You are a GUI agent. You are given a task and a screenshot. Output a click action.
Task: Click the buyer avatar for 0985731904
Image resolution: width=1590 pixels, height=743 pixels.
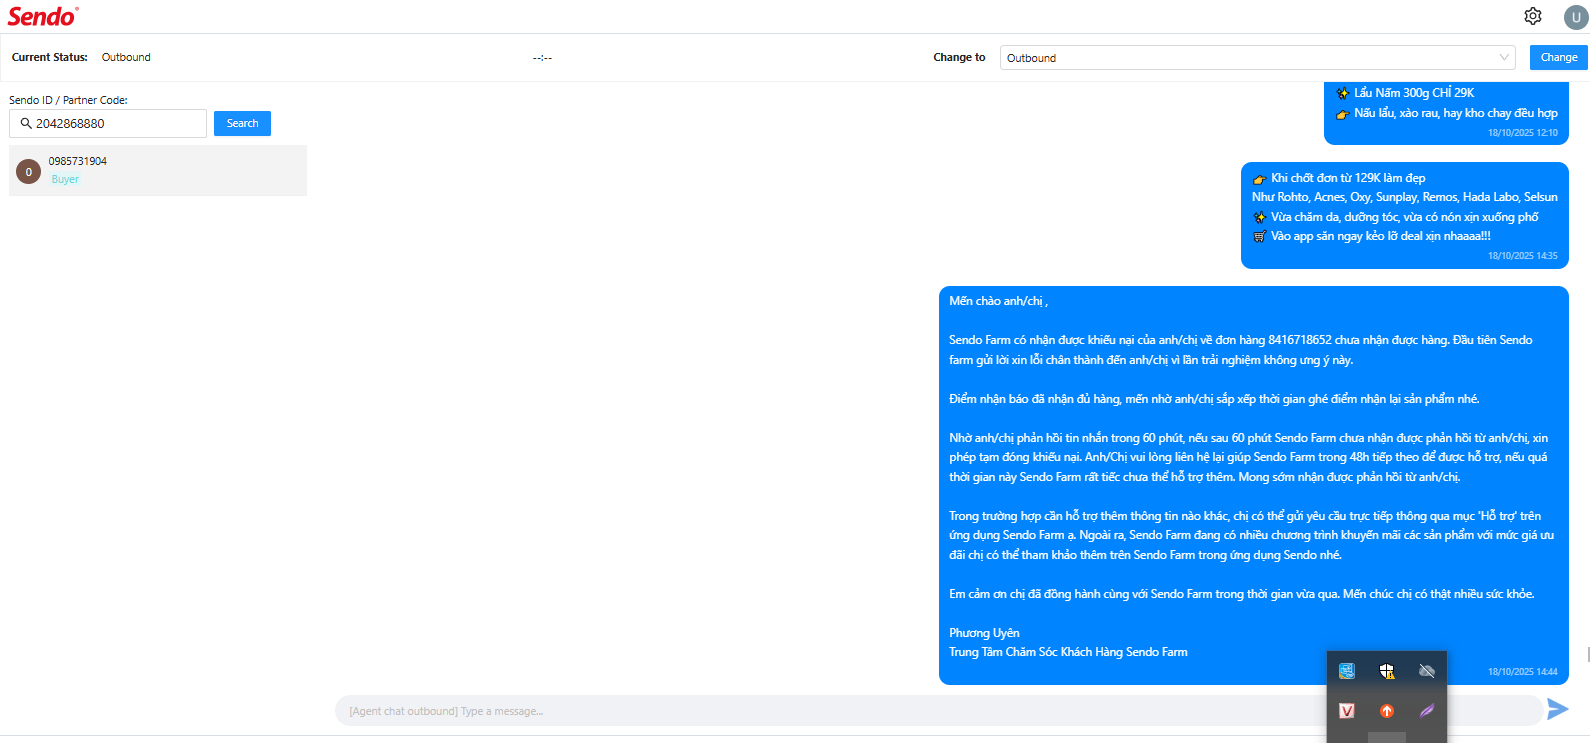[x=28, y=171]
